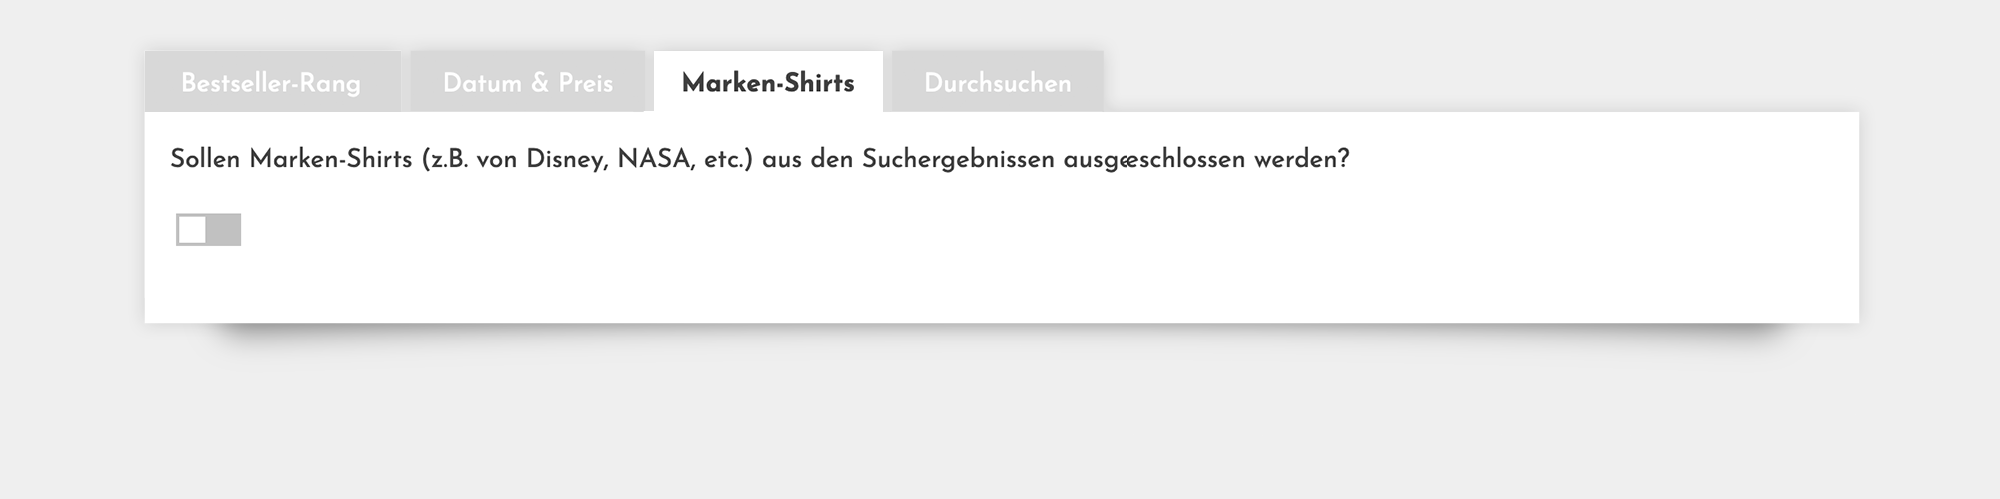Click the word "Suchergebnissen" in the question

coord(957,160)
